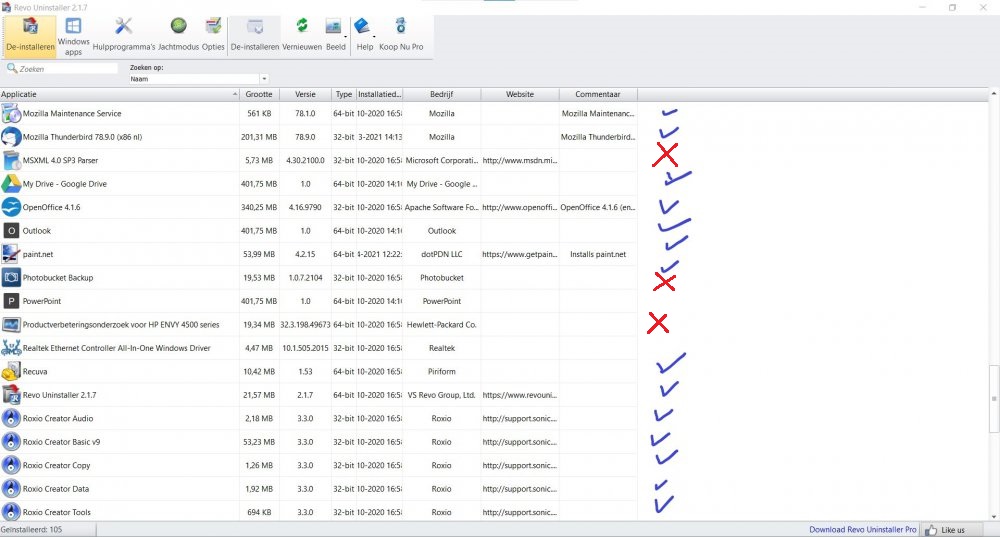This screenshot has height=537, width=1000.
Task: Sort by Versie column
Action: point(305,94)
